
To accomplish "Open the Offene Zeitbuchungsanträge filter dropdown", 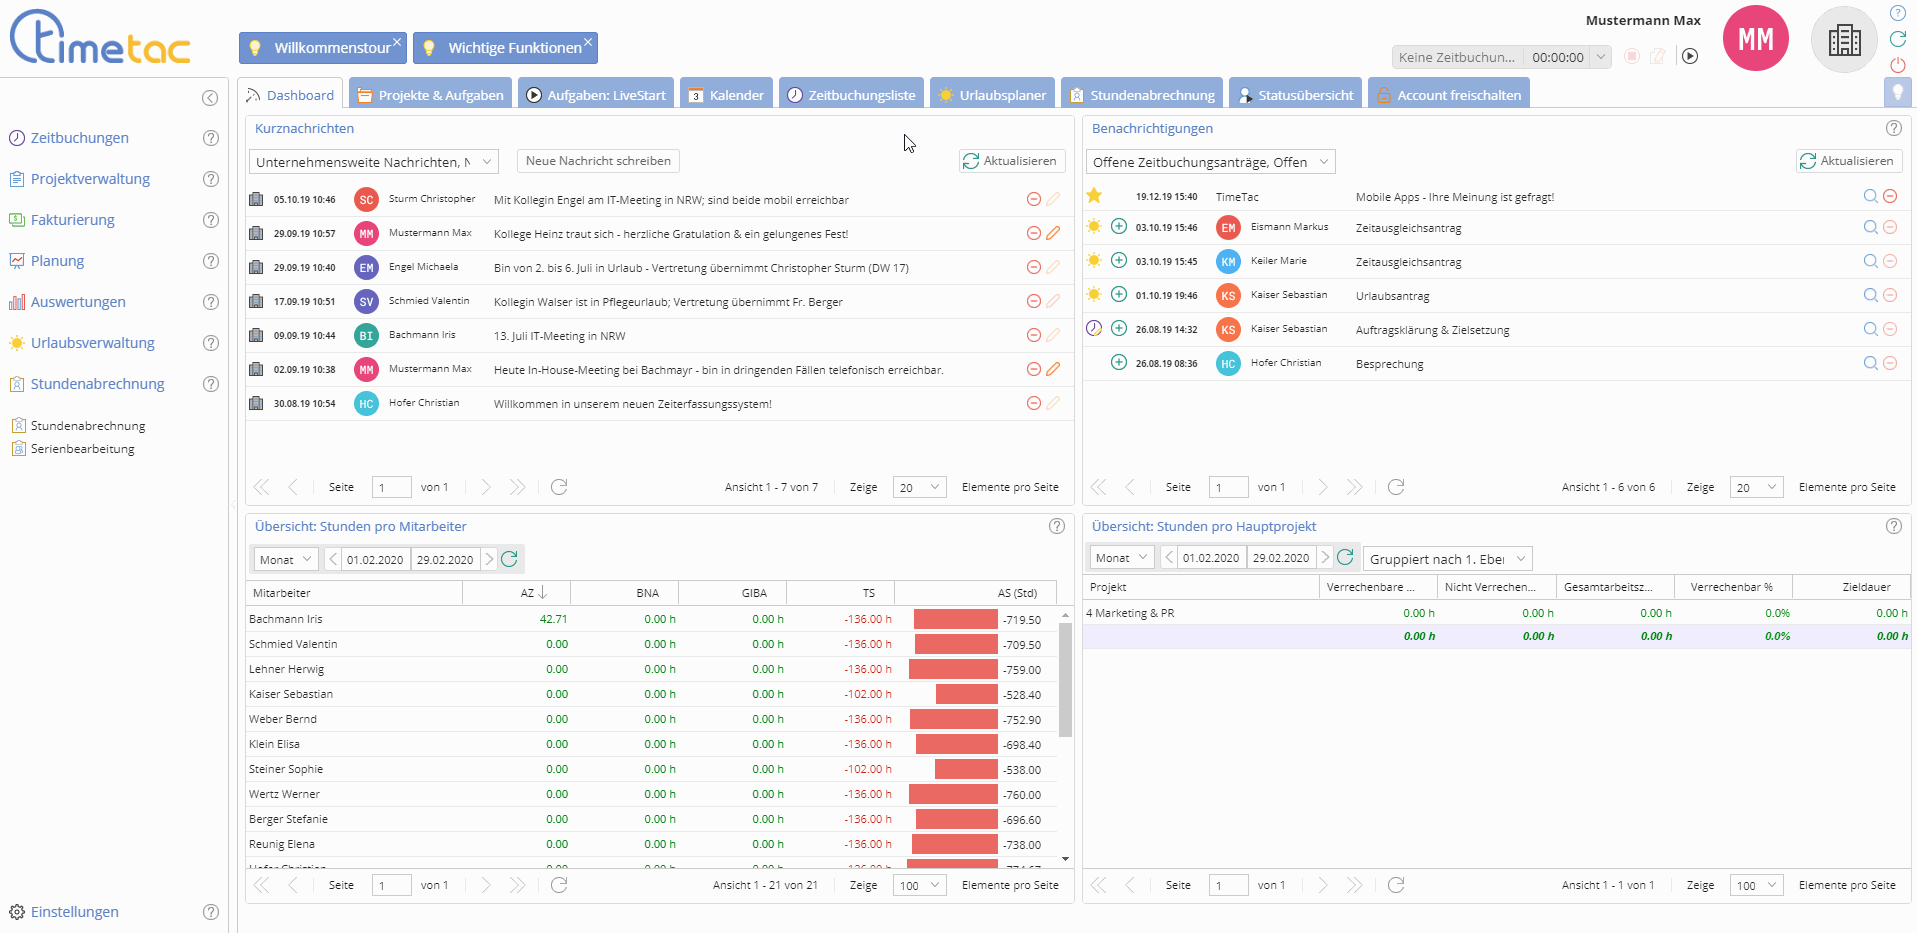I will [x=1324, y=162].
